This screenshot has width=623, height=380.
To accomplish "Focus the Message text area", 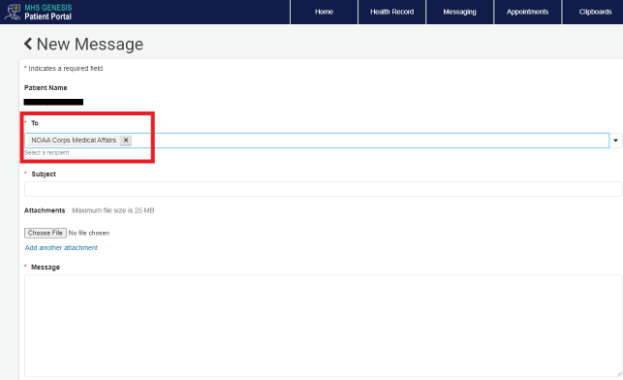I will click(x=323, y=325).
